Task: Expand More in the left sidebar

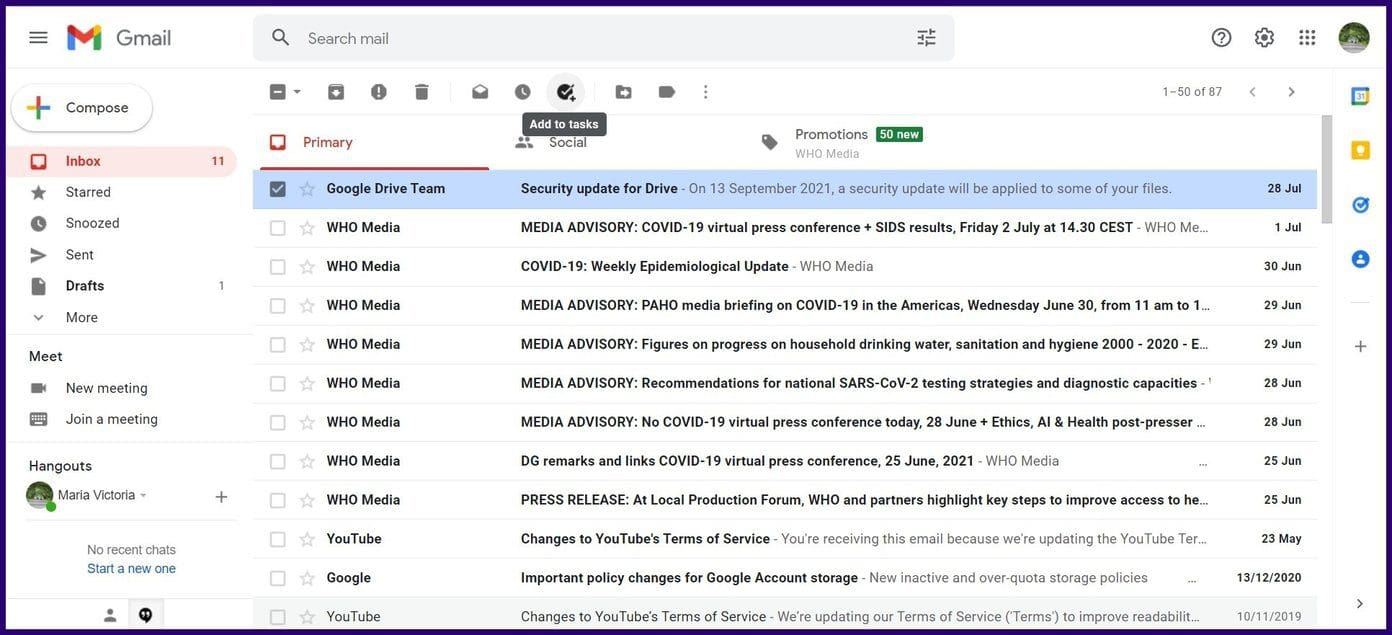Action: coord(82,317)
